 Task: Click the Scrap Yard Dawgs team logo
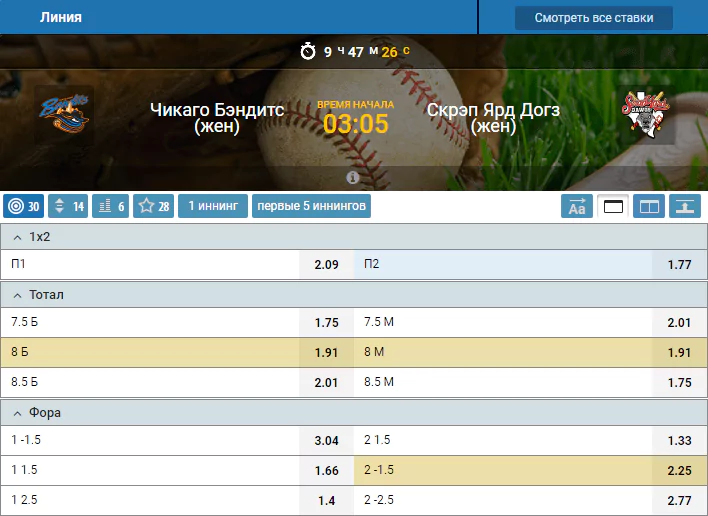point(645,114)
